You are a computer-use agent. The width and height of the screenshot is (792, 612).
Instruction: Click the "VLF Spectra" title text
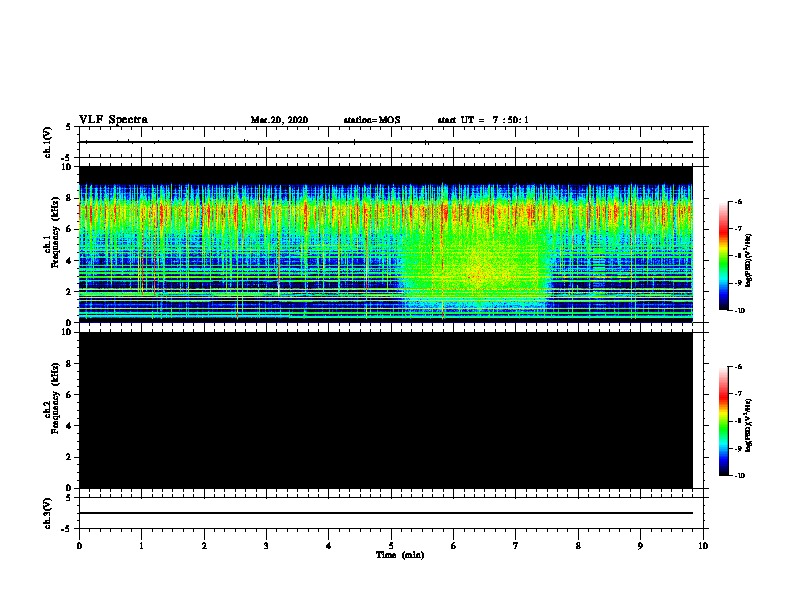113,120
